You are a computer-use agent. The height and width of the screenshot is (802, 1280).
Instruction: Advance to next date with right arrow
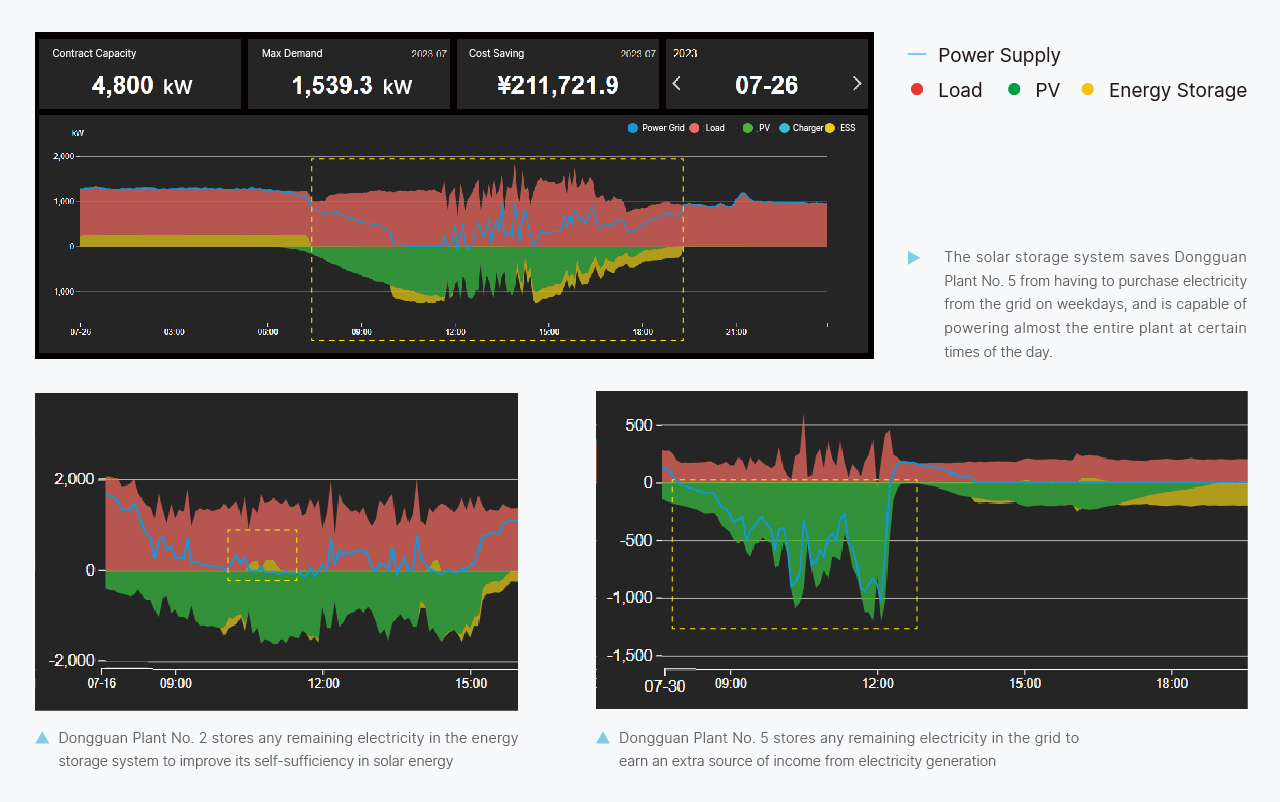click(x=856, y=84)
